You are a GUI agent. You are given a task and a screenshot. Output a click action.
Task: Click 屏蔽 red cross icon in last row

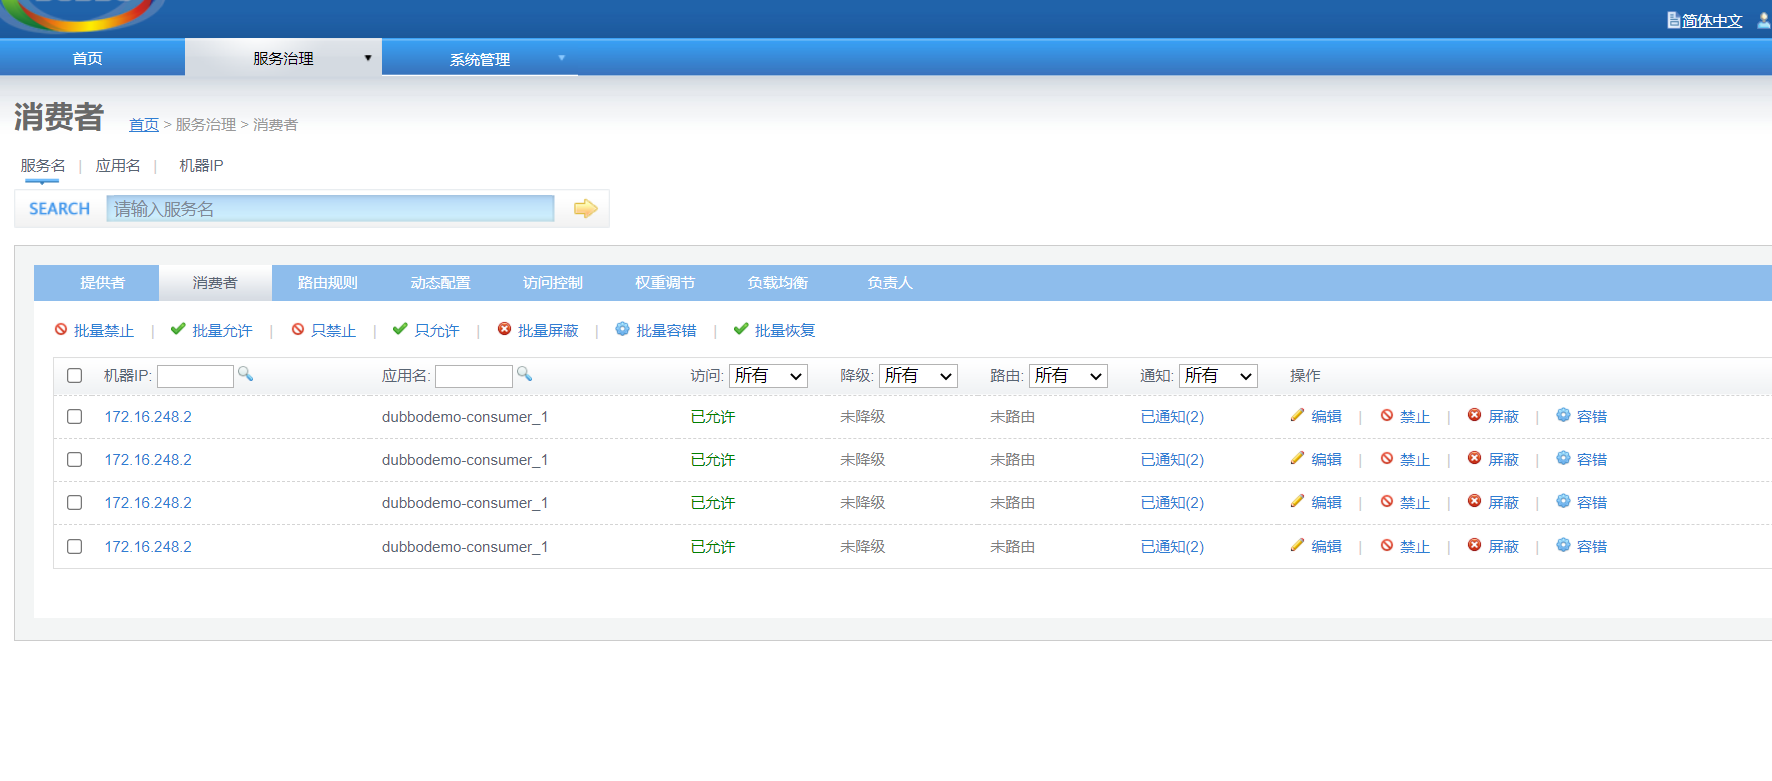tap(1474, 545)
